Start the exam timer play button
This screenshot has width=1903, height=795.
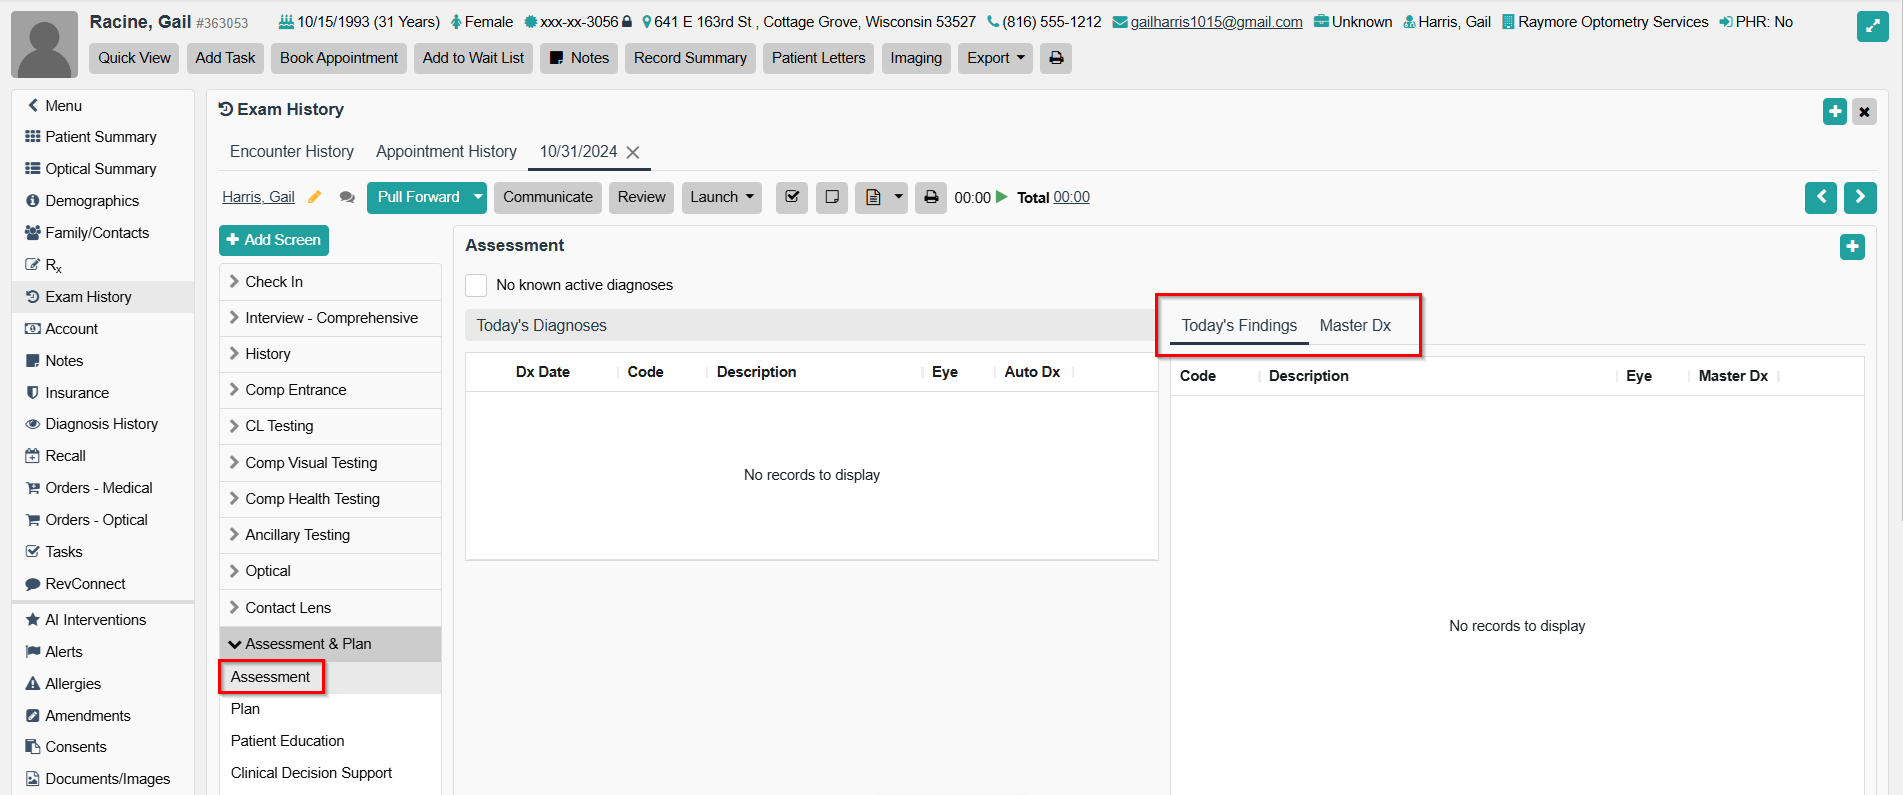[1002, 197]
